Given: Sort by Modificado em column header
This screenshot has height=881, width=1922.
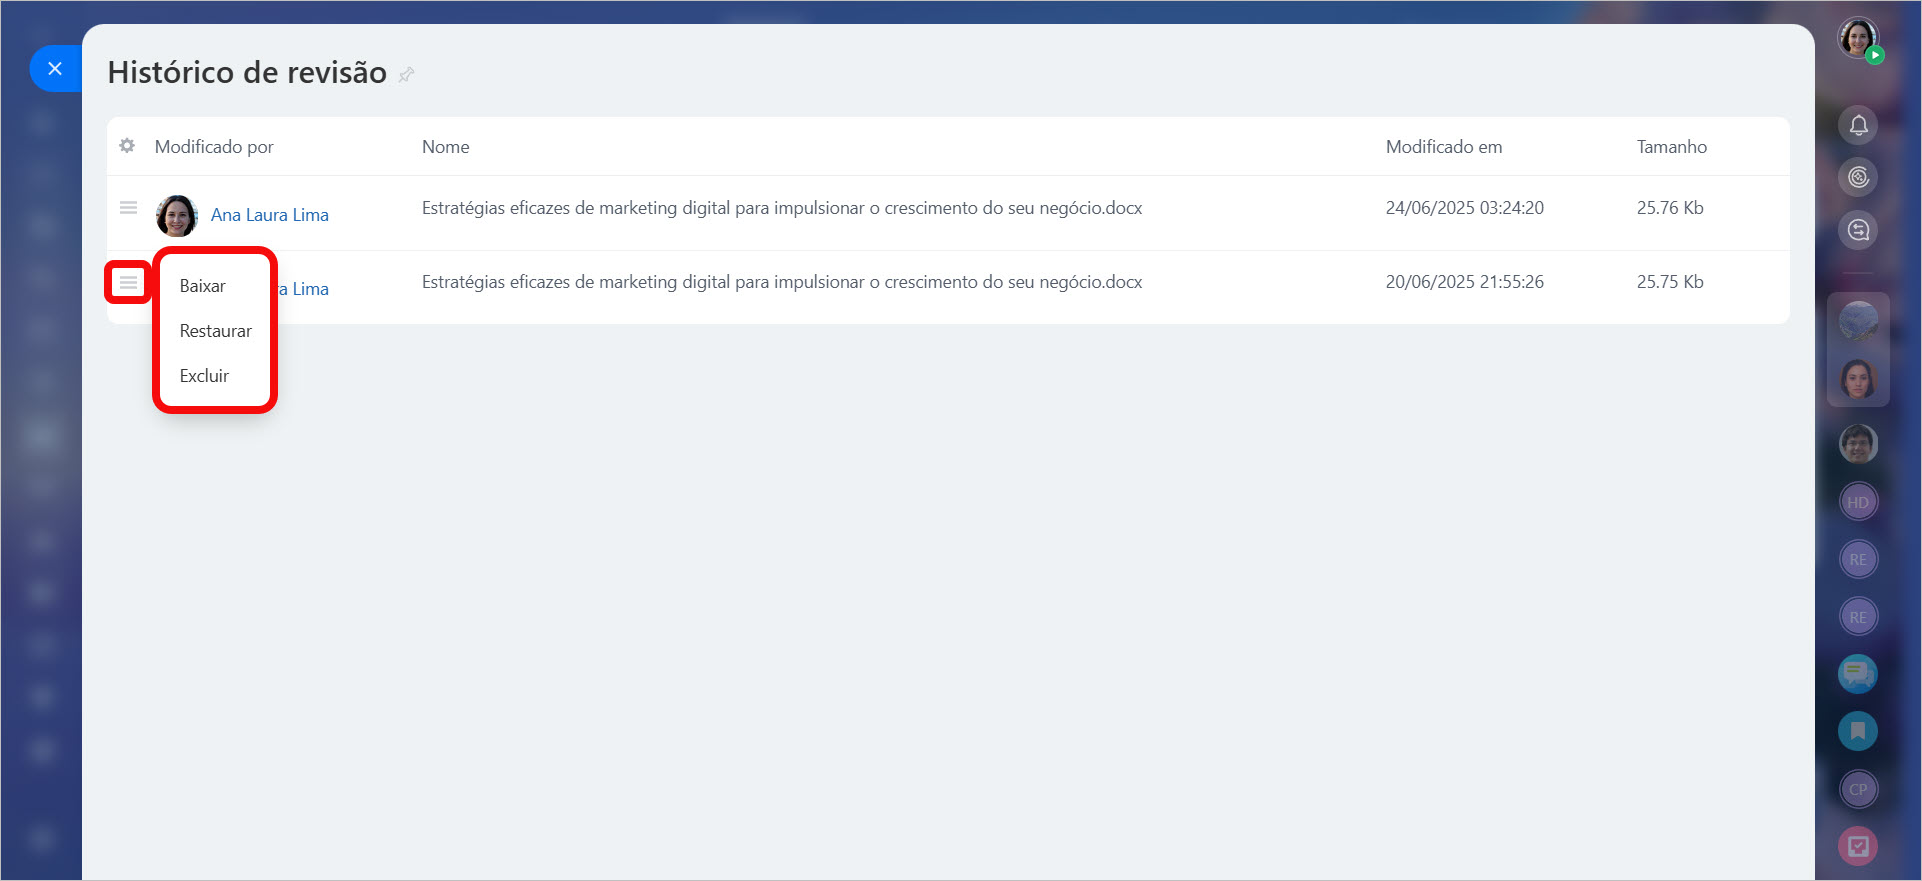Looking at the screenshot, I should pyautogui.click(x=1444, y=147).
